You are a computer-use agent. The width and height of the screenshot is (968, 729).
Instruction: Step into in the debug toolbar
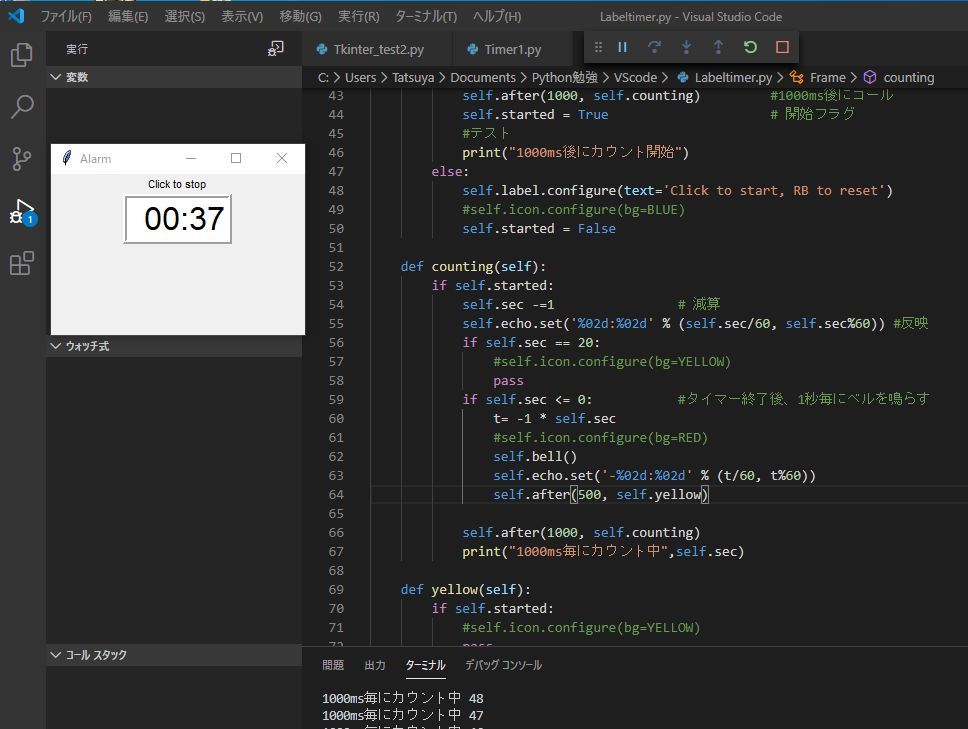tap(686, 47)
